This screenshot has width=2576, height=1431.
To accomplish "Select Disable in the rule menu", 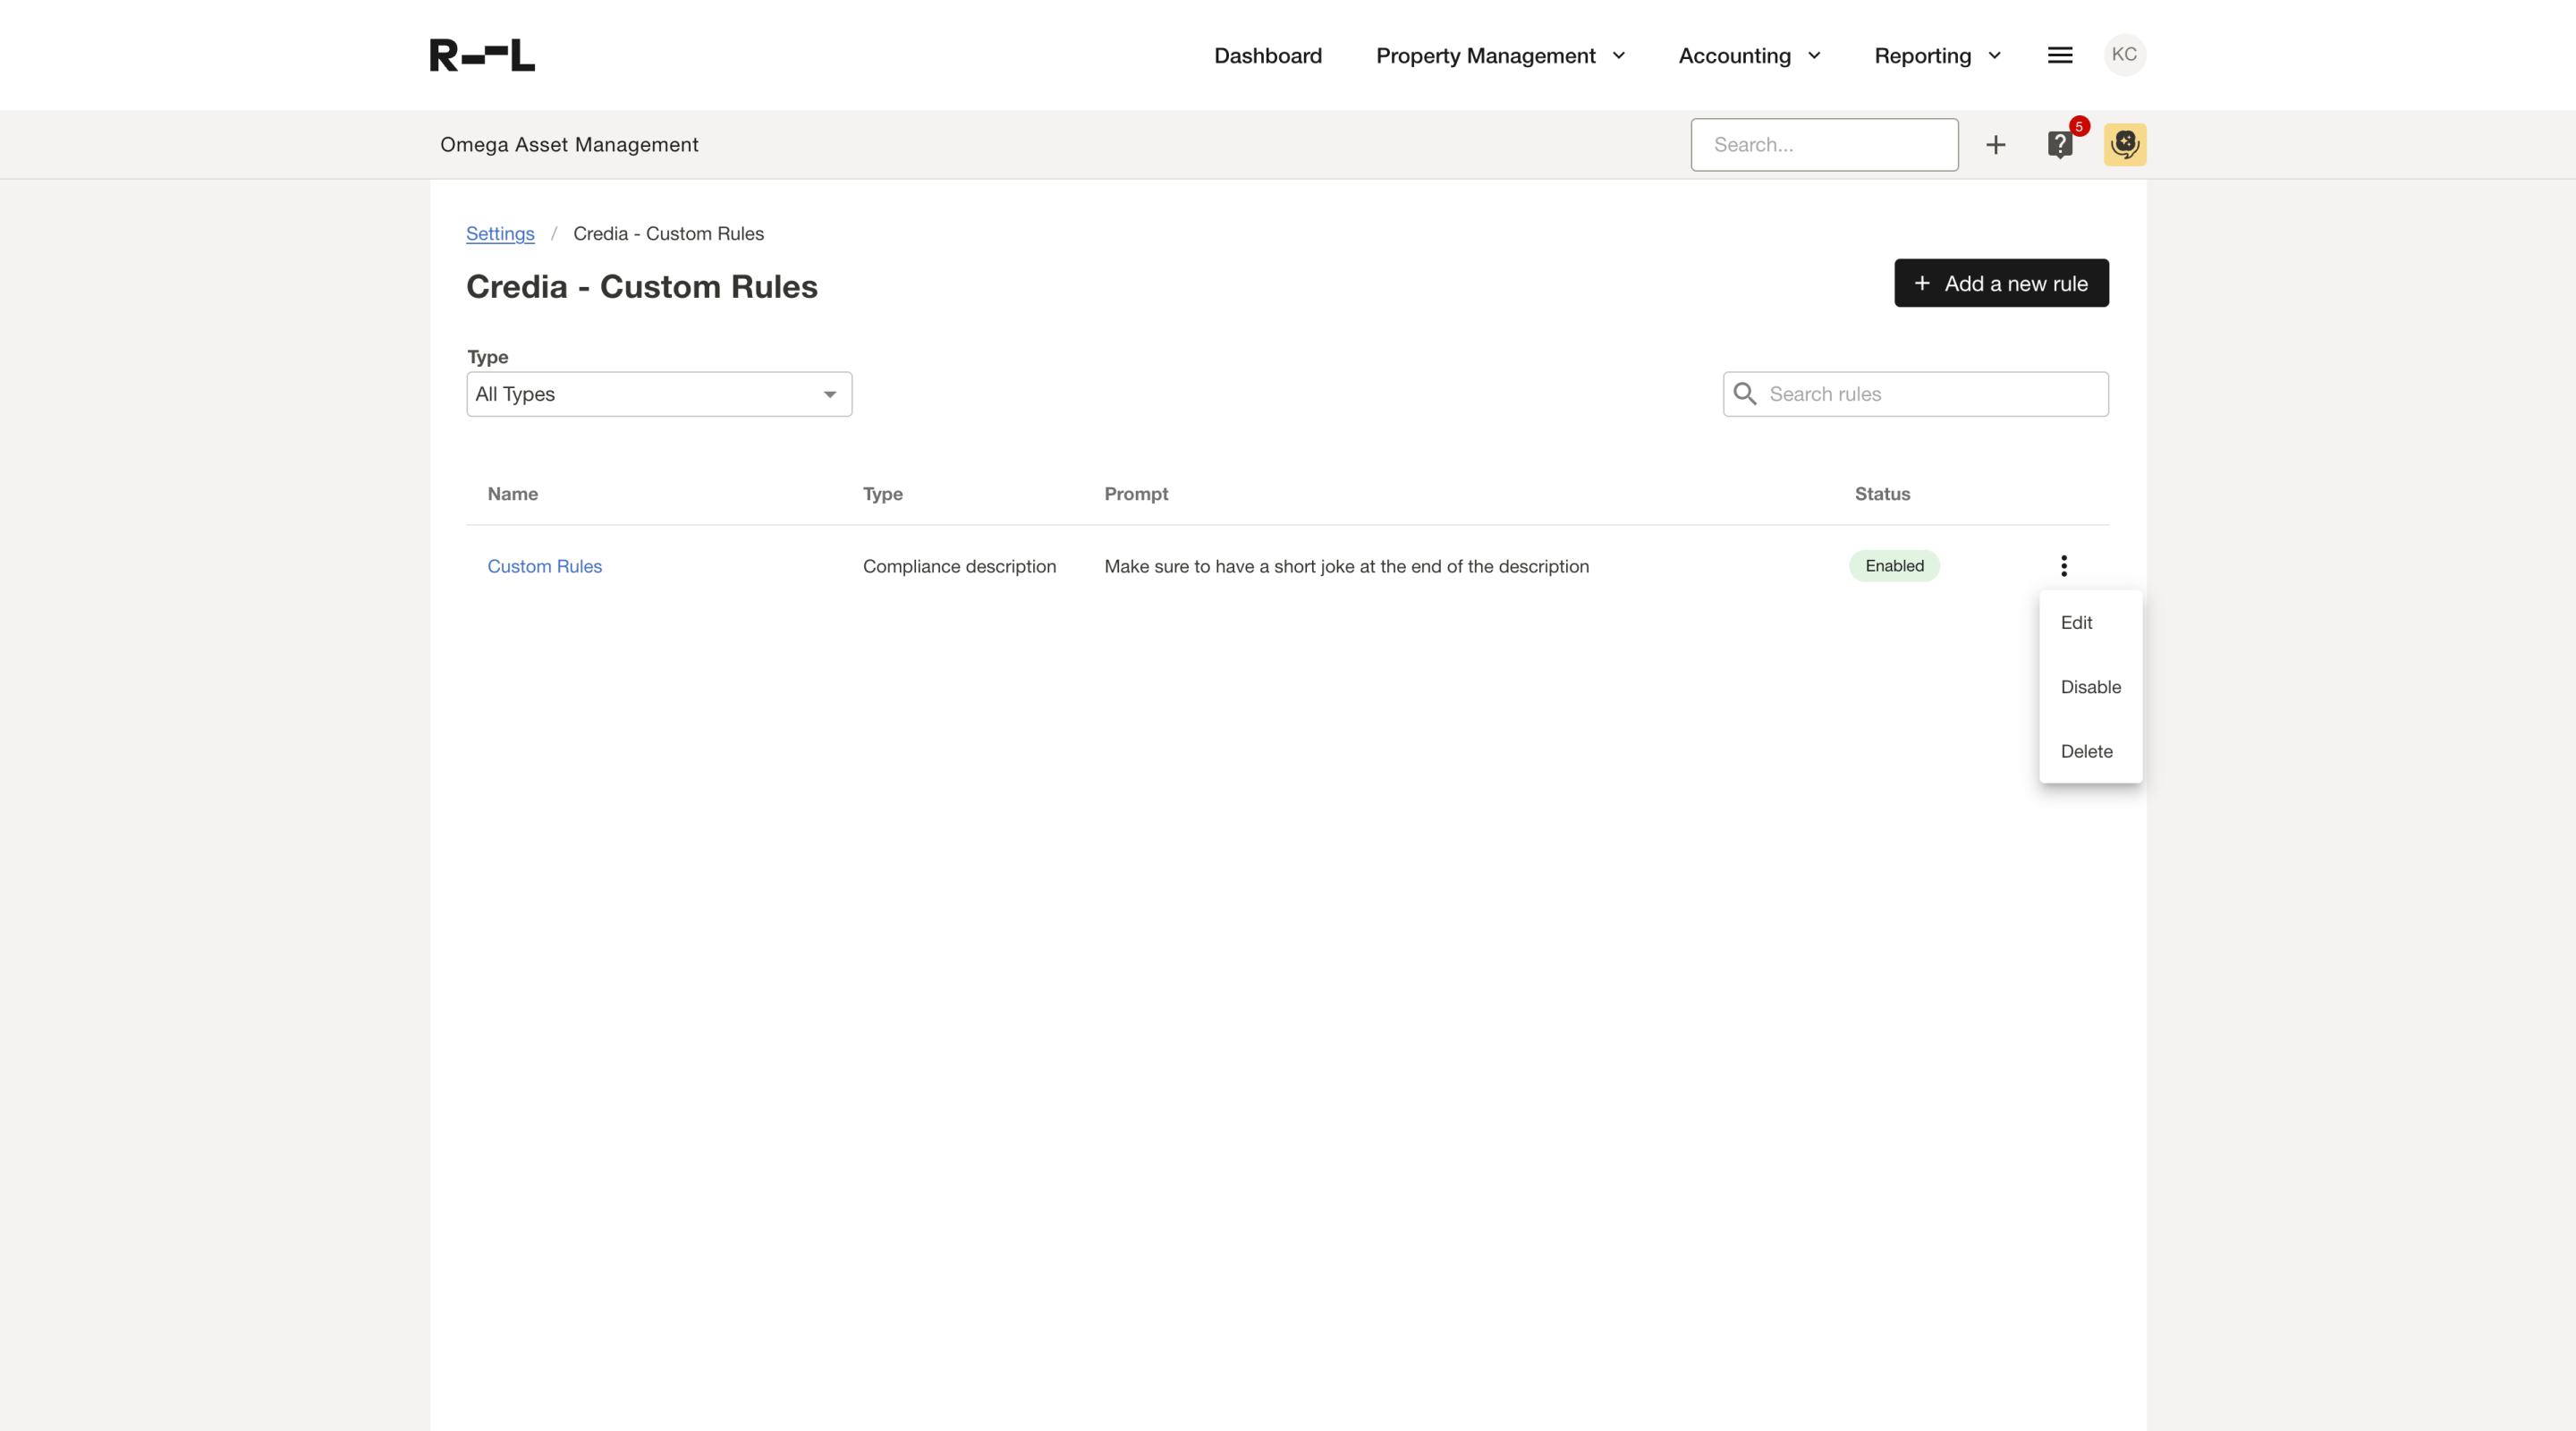I will [x=2090, y=687].
